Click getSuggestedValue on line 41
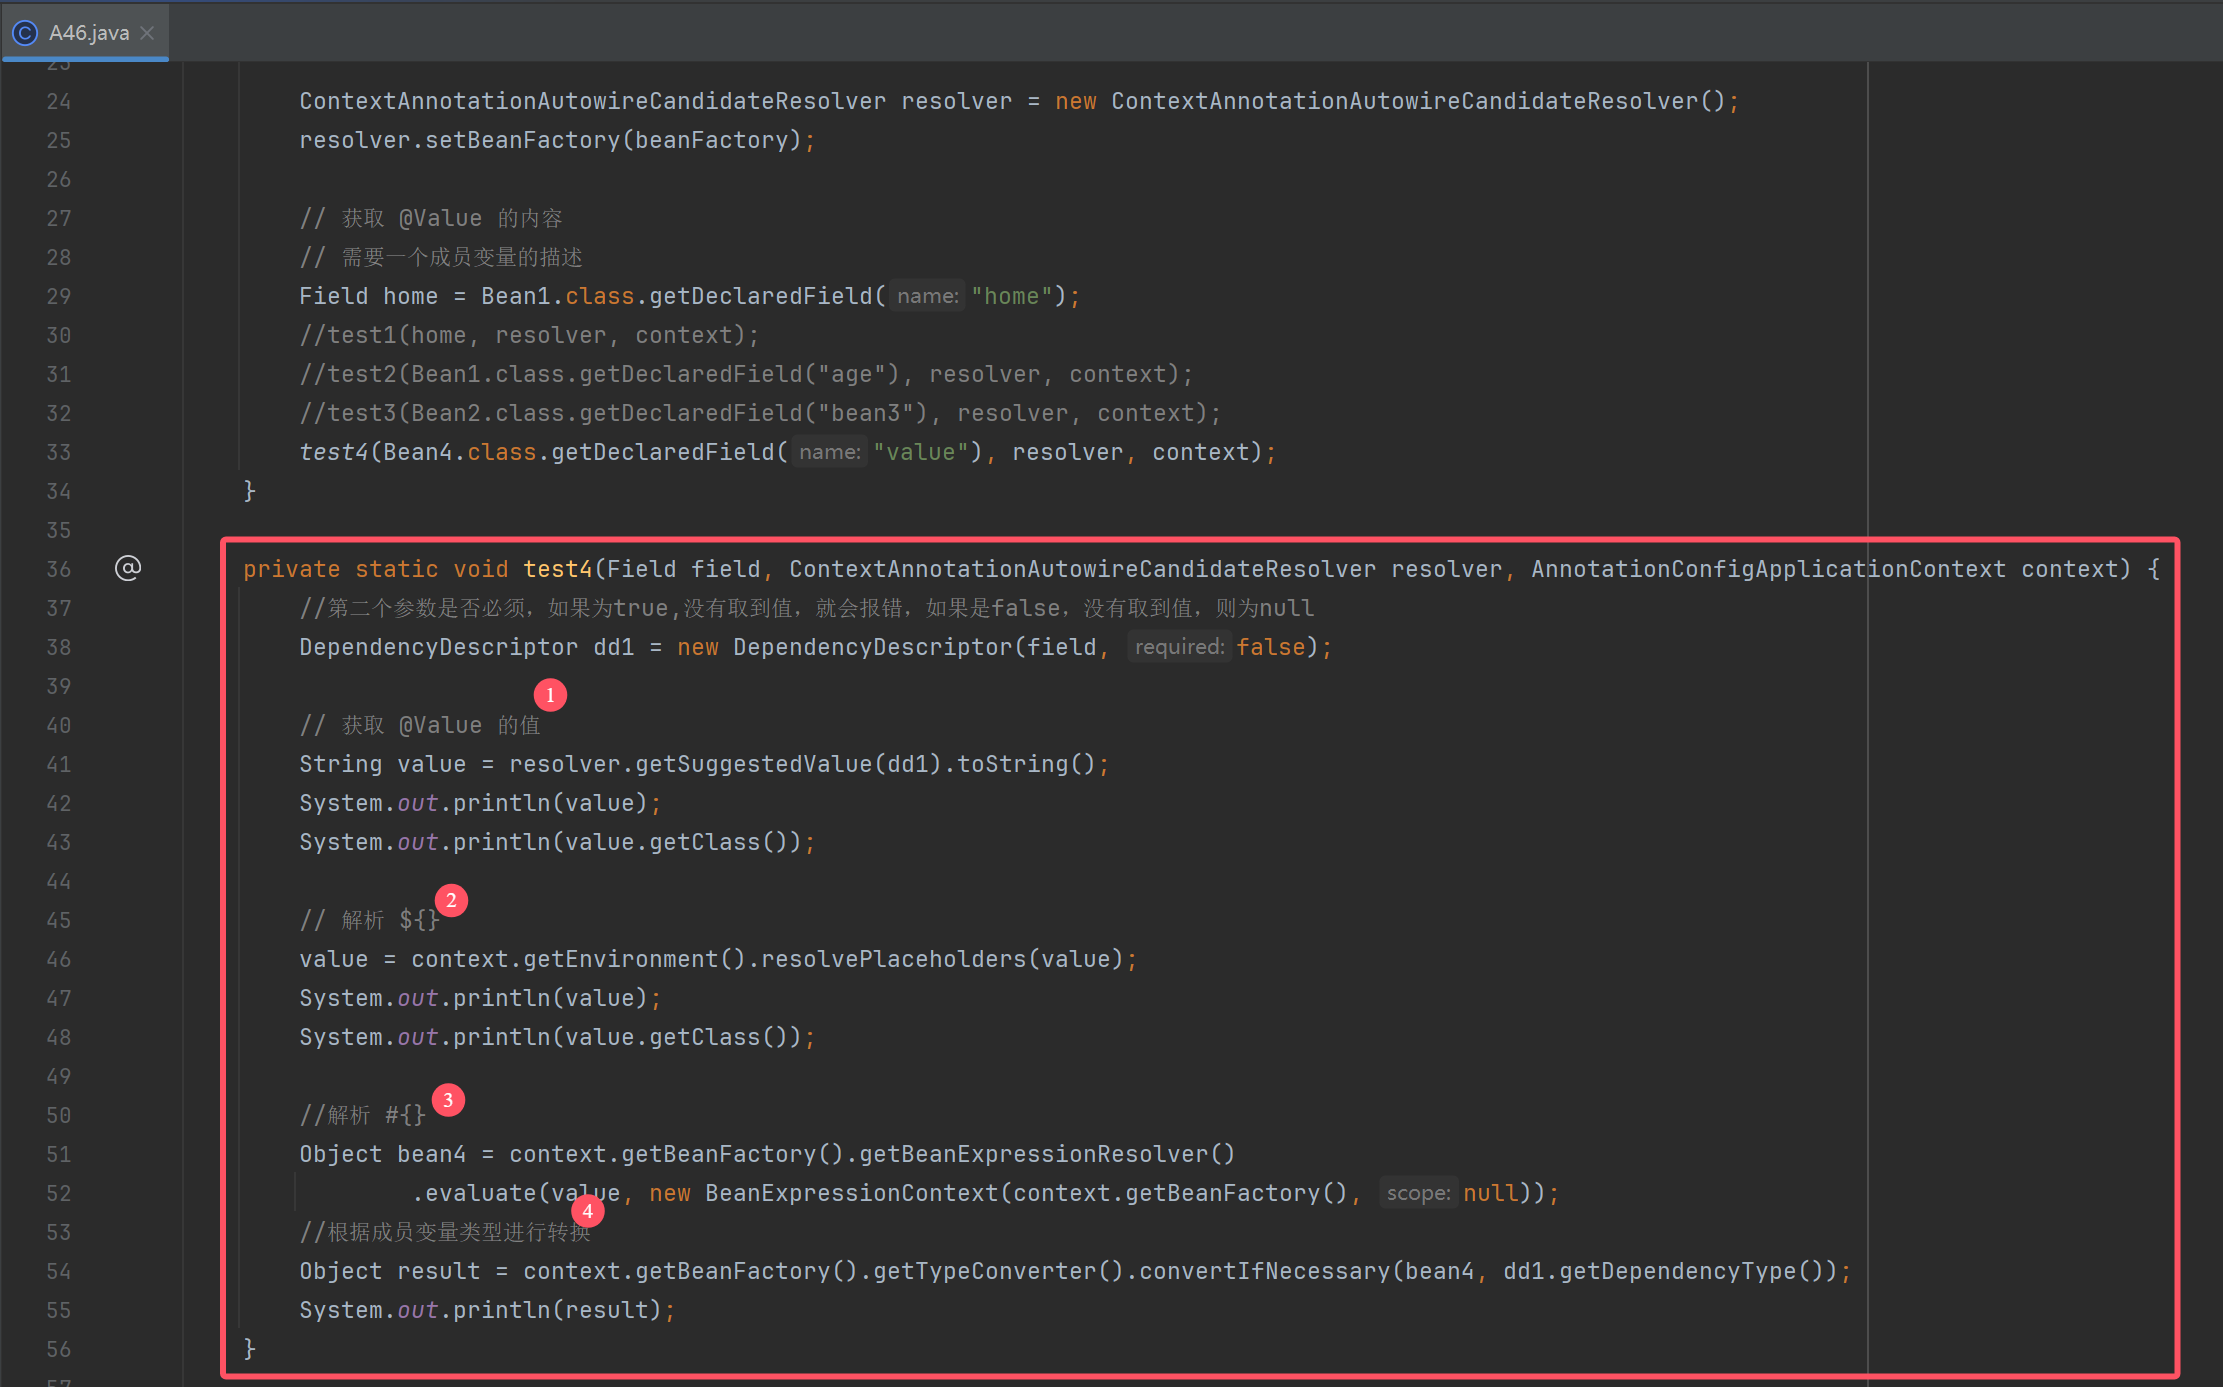2223x1387 pixels. tap(755, 764)
